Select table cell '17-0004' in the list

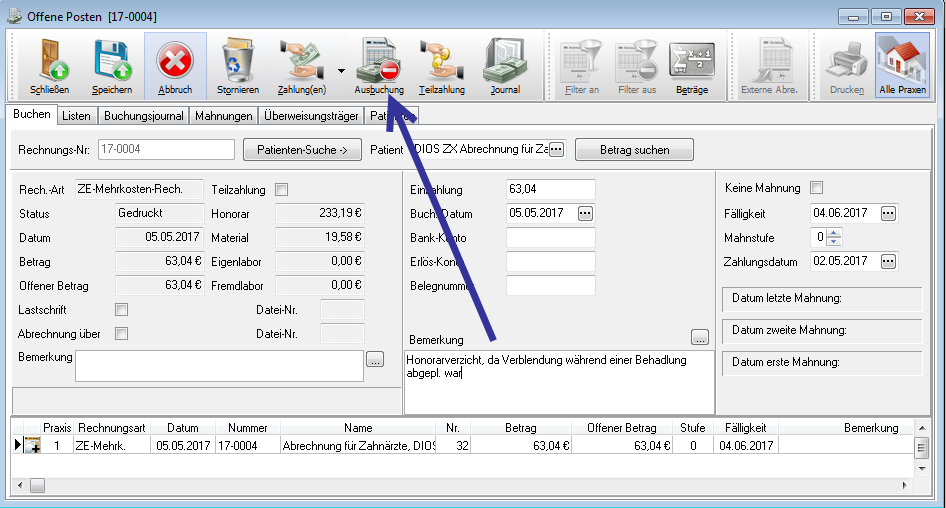coord(247,446)
